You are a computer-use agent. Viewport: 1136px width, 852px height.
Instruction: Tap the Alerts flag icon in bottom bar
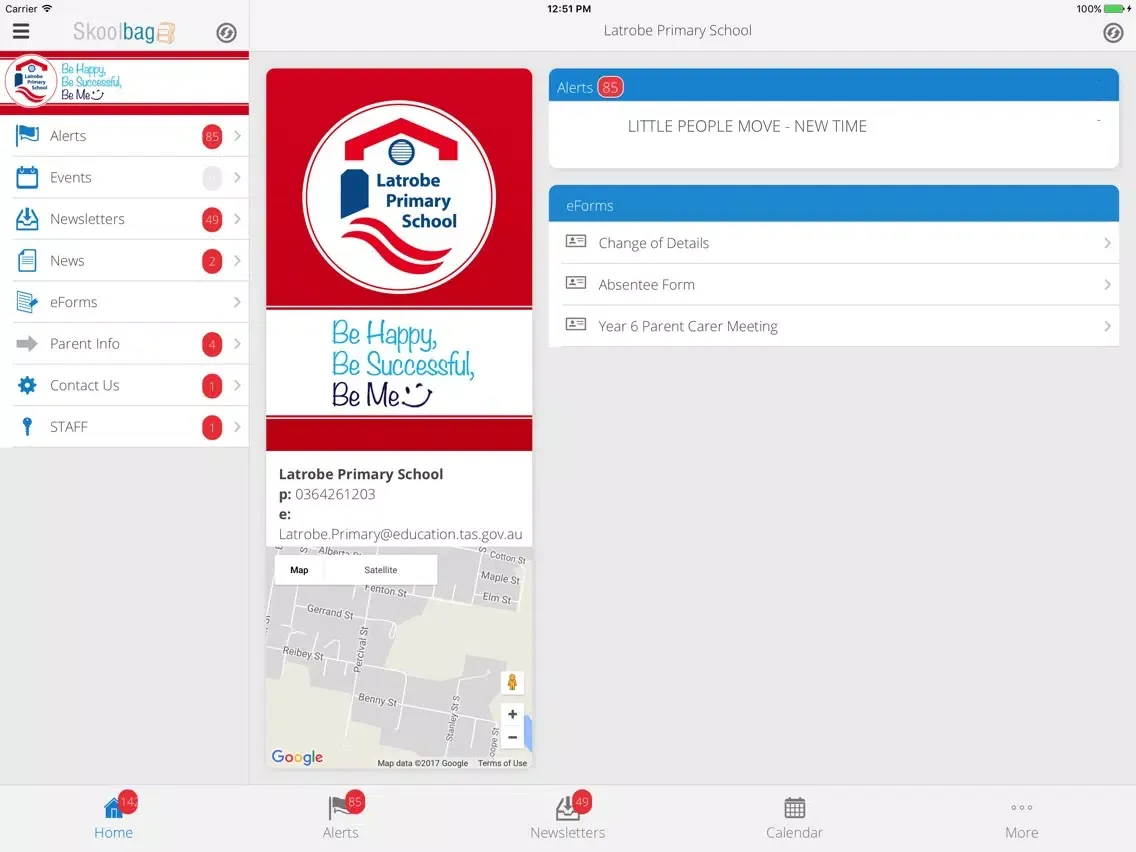click(339, 807)
